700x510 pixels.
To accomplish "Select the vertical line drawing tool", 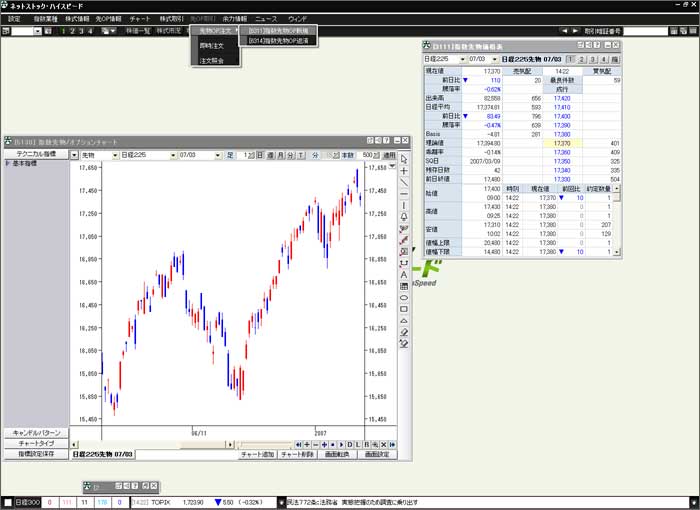I will [404, 206].
